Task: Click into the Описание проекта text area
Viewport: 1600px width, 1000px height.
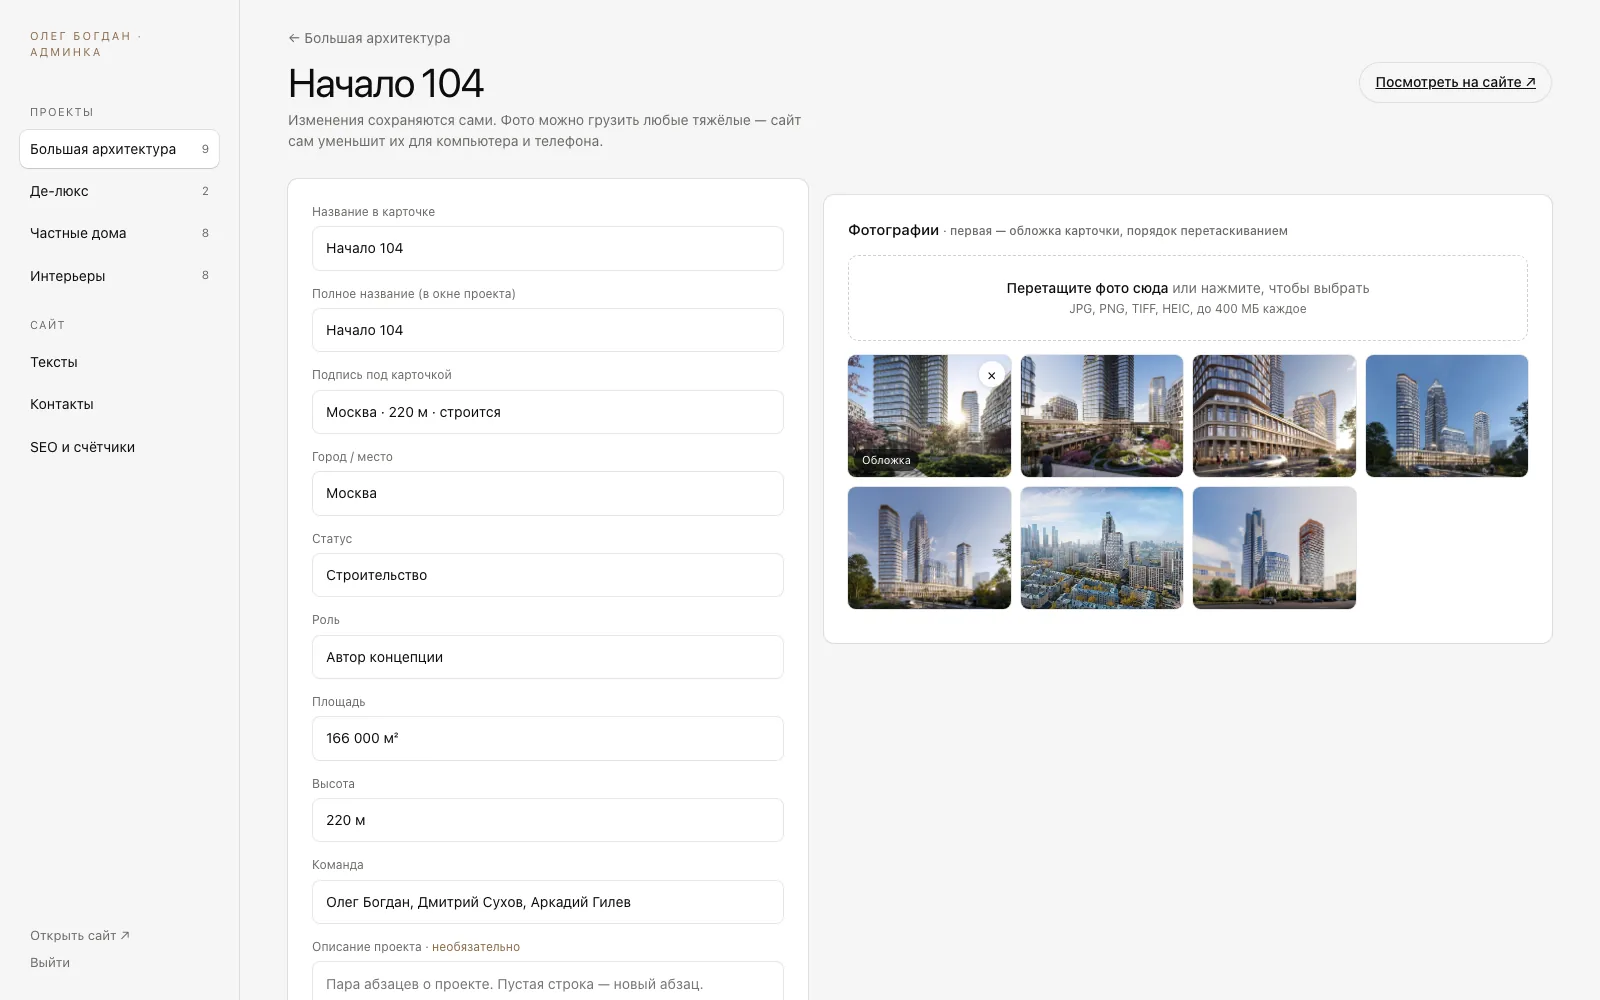Action: (x=548, y=982)
